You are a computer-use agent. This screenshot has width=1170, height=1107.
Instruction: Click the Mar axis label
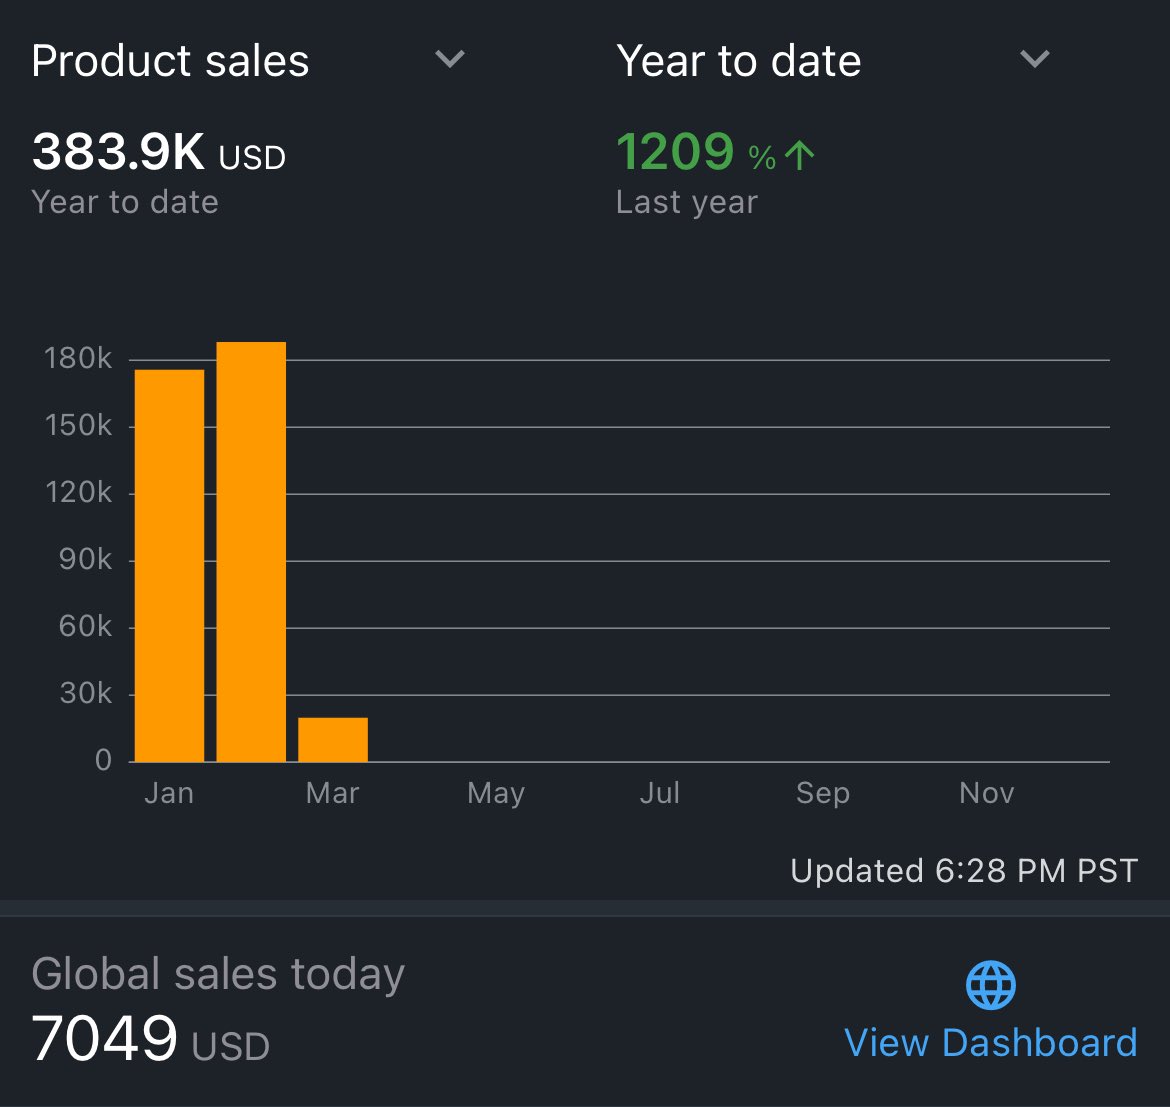point(332,793)
